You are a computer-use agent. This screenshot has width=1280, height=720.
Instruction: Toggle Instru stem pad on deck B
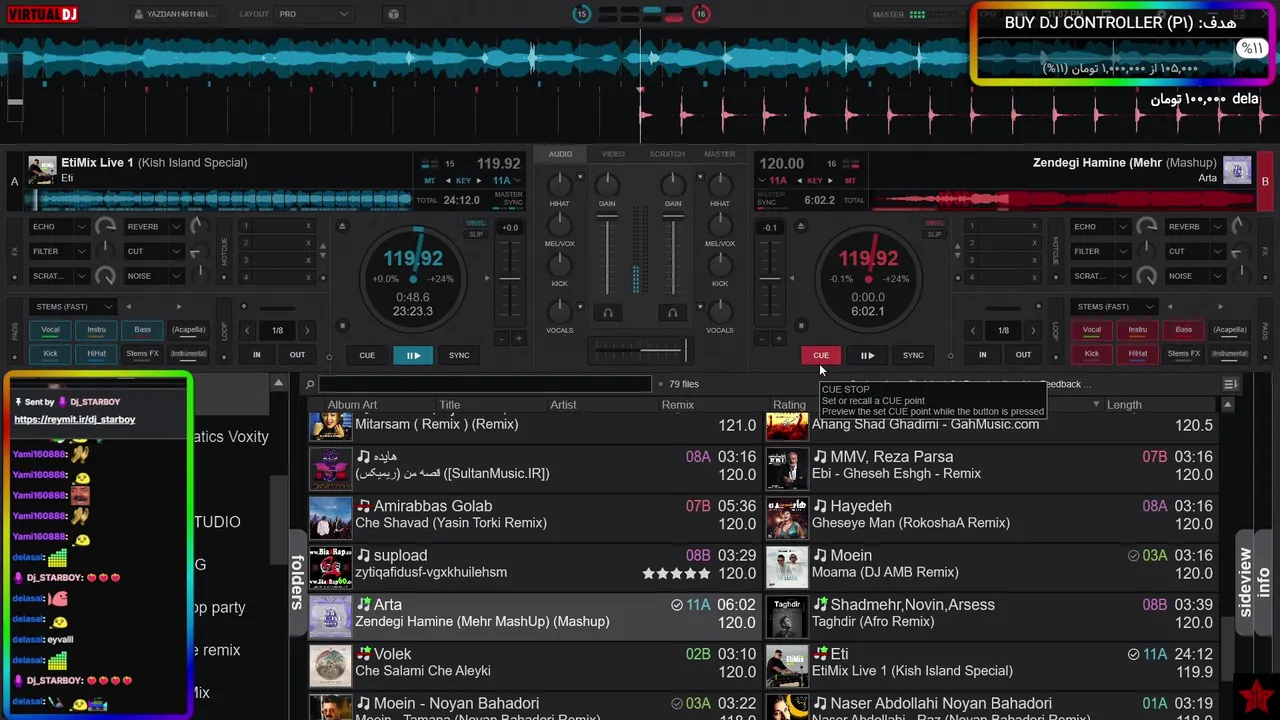1138,329
